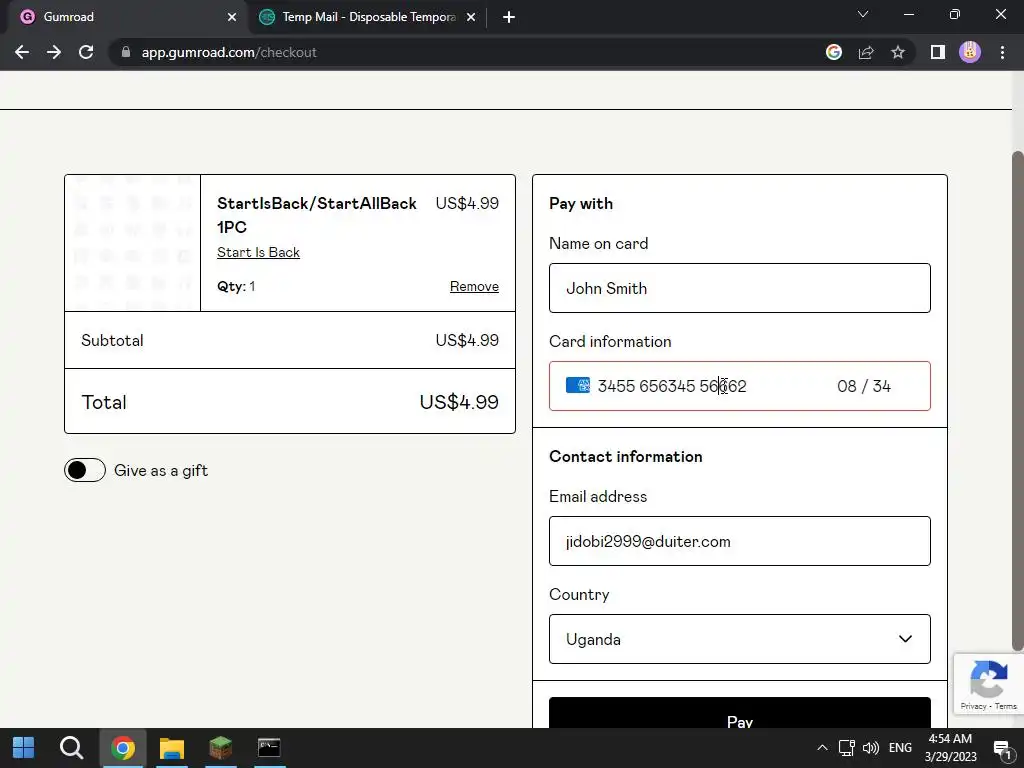This screenshot has width=1024, height=768.
Task: Bookmark this page with the star
Action: tap(898, 52)
